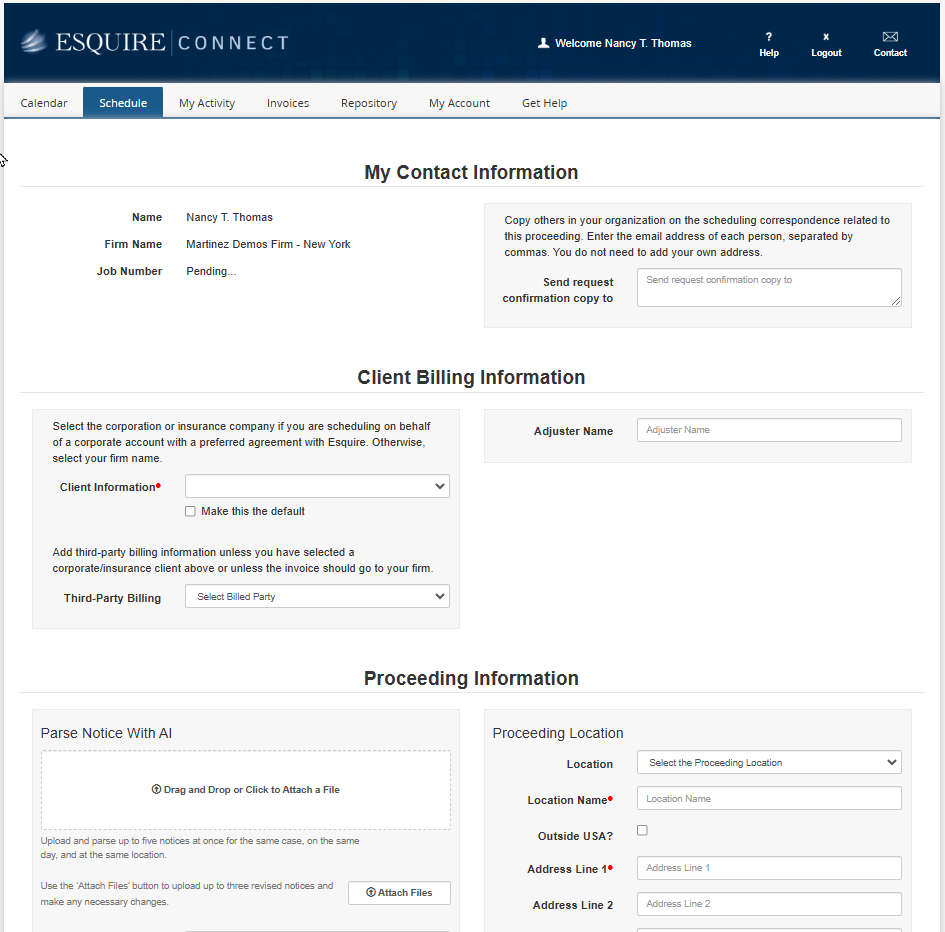The width and height of the screenshot is (945, 932).
Task: Click upload icon in Drag and Drop area
Action: 156,790
